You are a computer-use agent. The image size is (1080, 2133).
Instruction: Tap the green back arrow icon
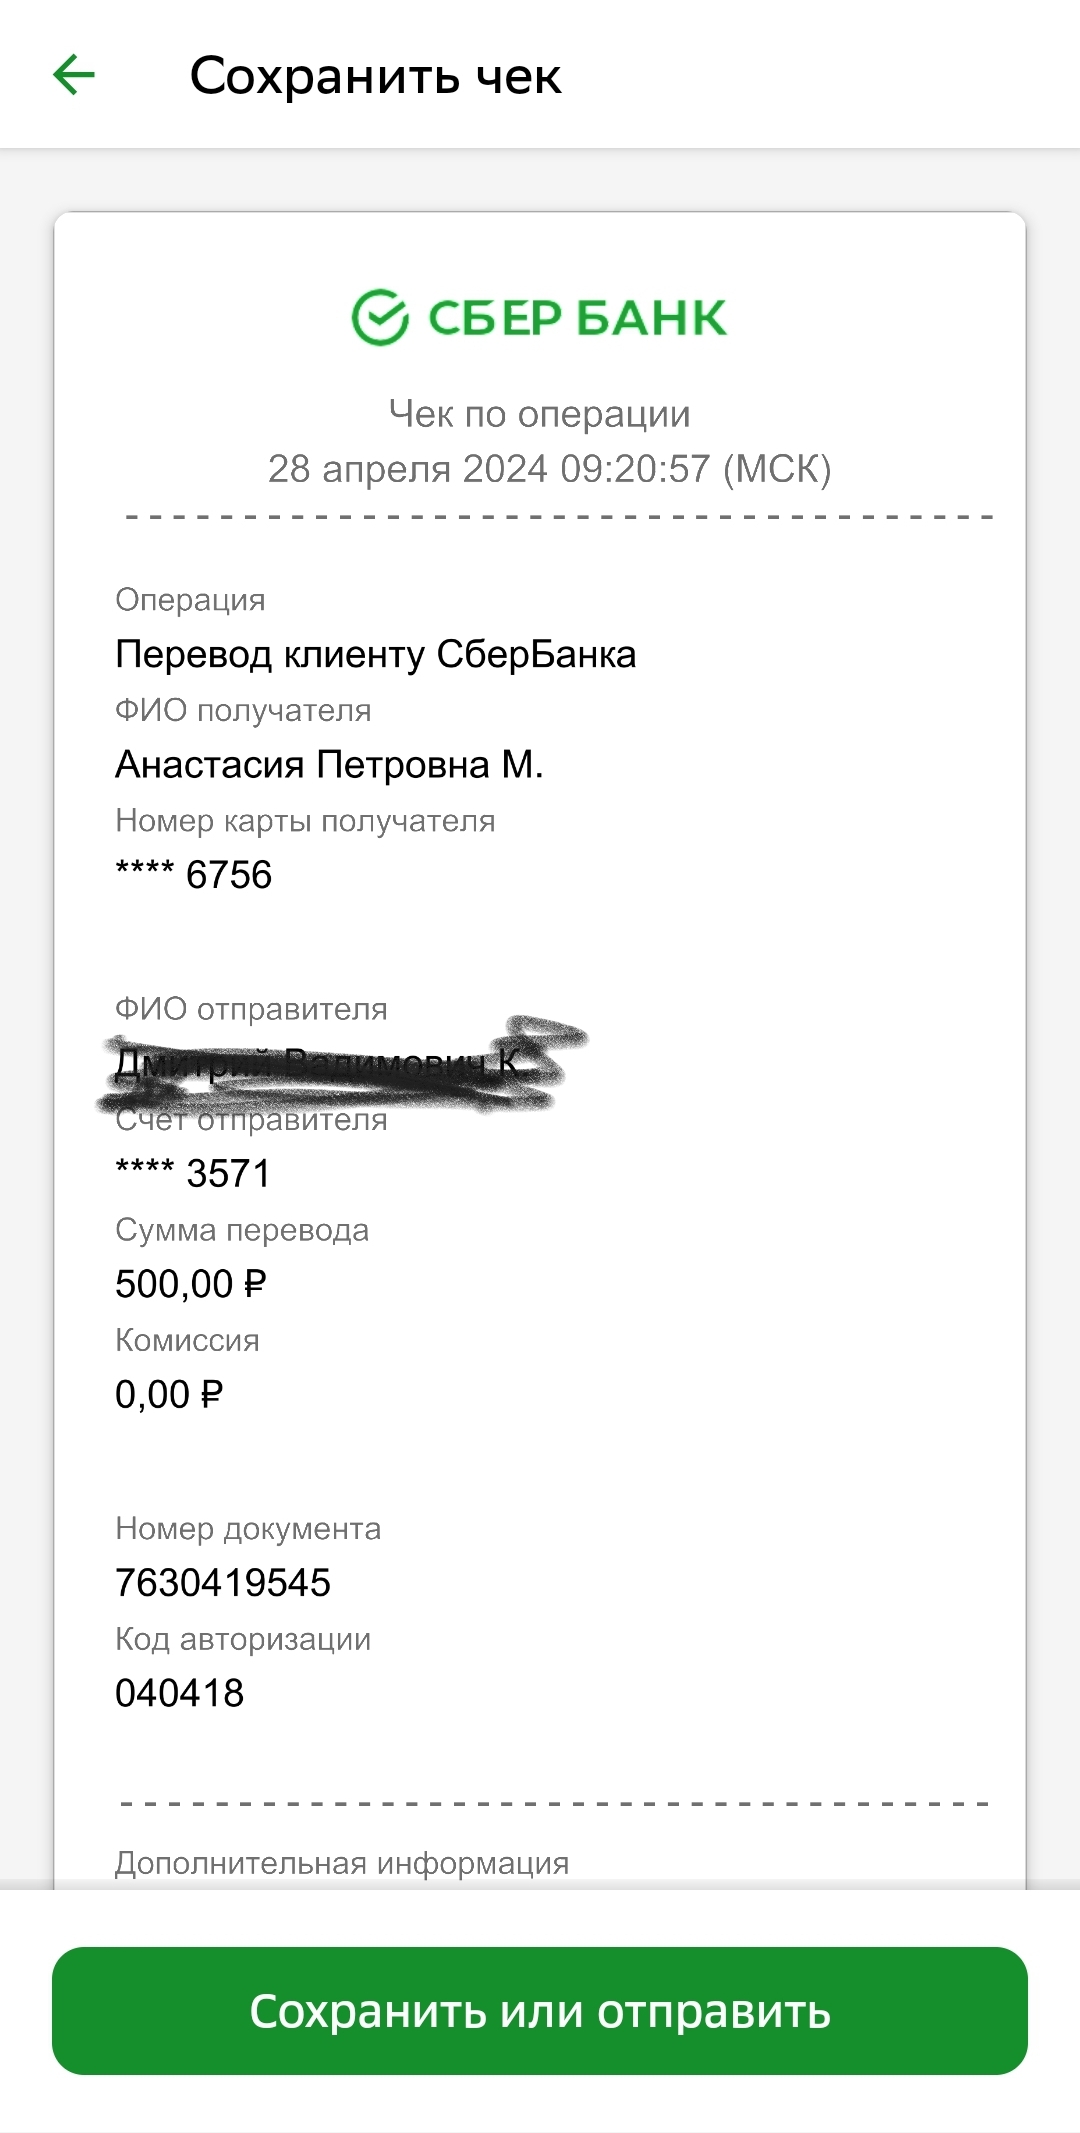coord(74,75)
